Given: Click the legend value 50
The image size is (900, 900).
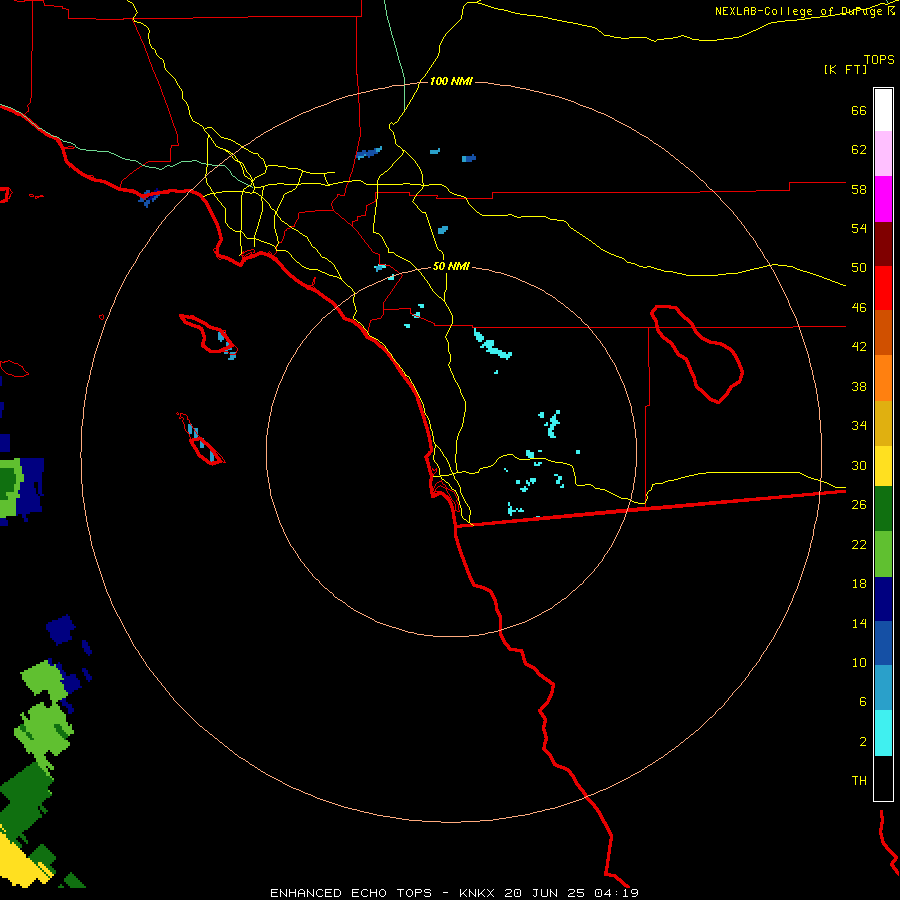Looking at the screenshot, I should (x=859, y=268).
